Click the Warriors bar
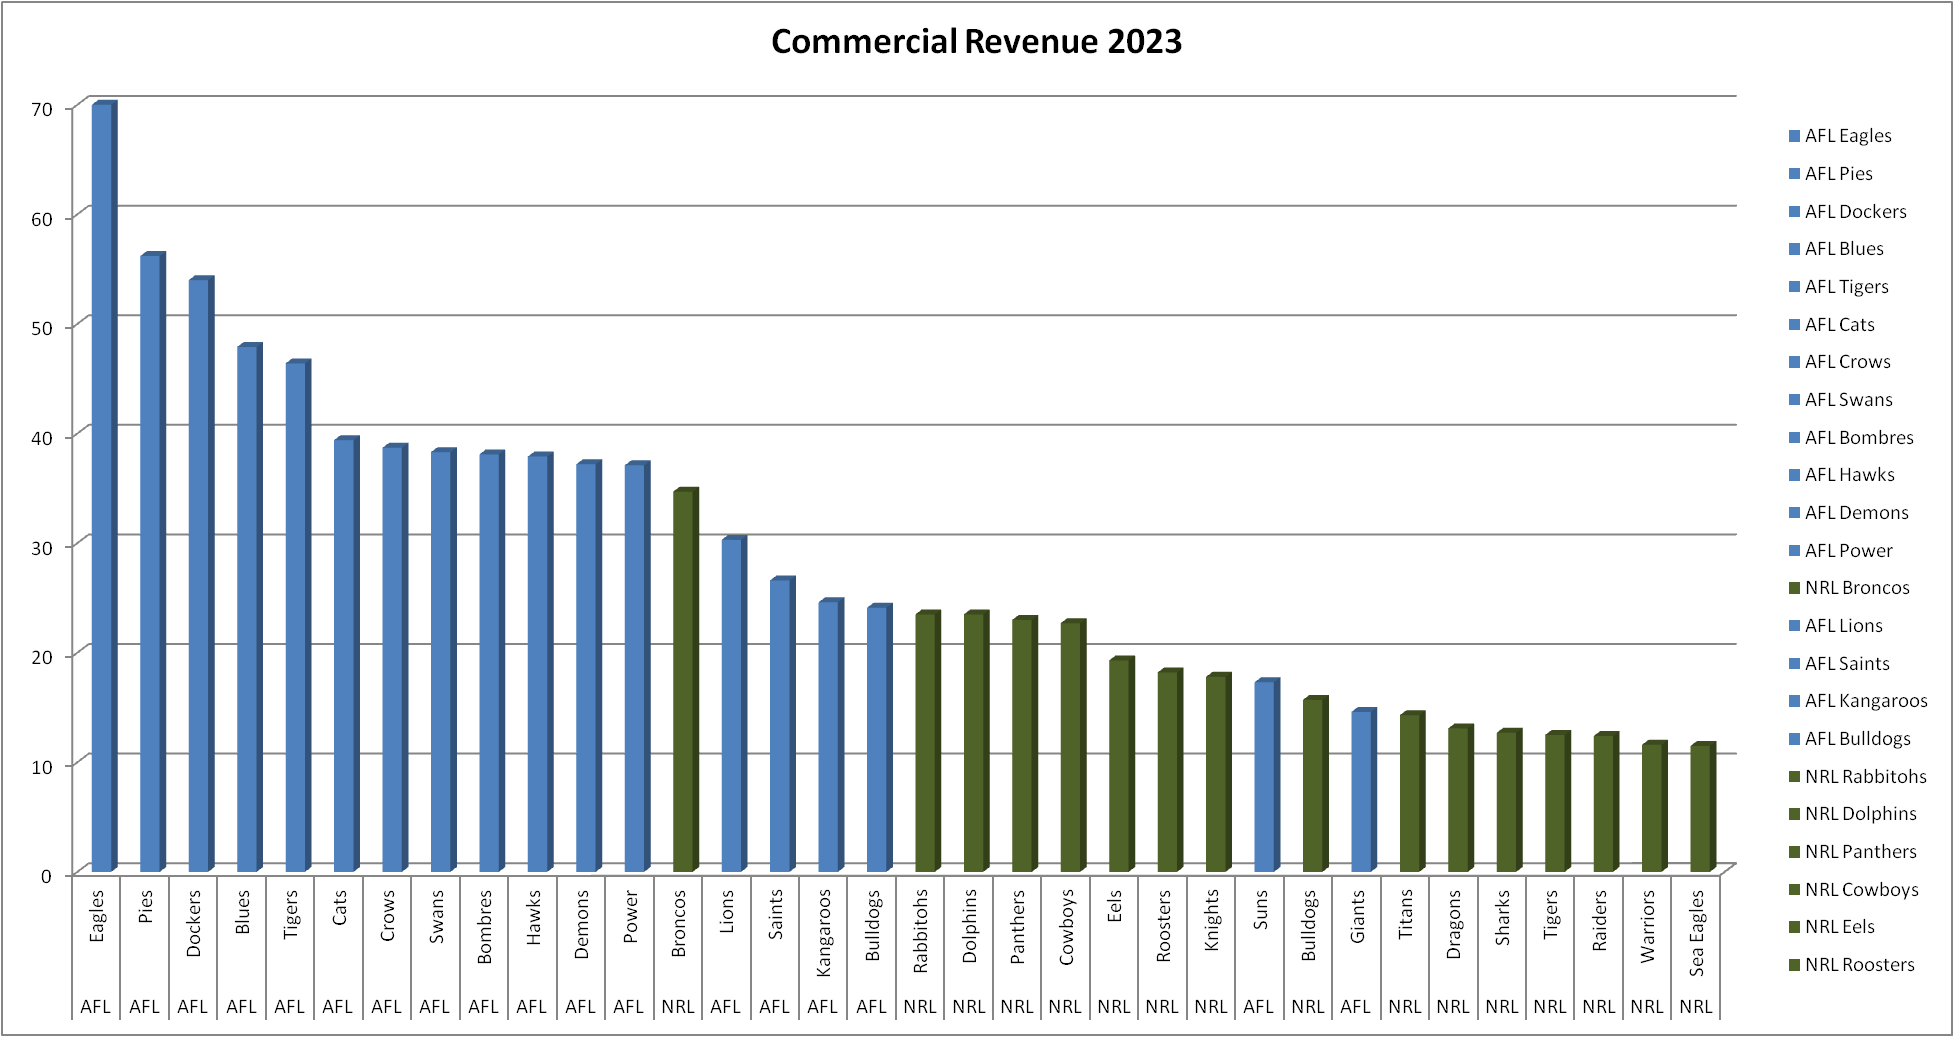1954x1037 pixels. tap(1655, 806)
